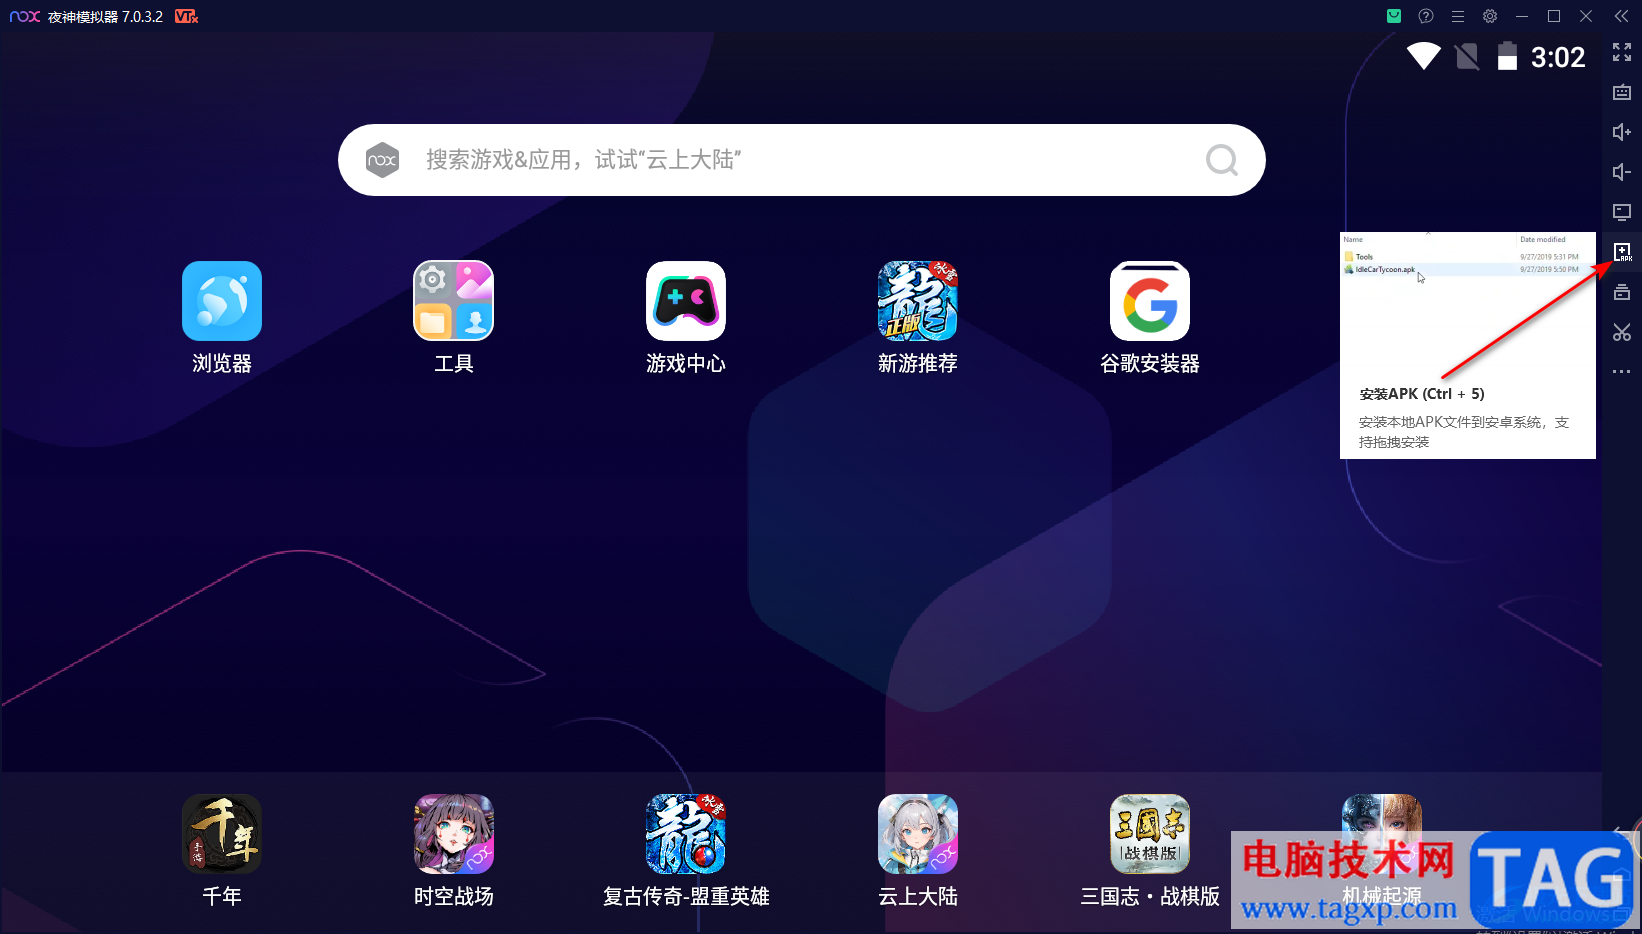Minimize the Nox emulator window
The width and height of the screenshot is (1642, 934).
pyautogui.click(x=1522, y=16)
